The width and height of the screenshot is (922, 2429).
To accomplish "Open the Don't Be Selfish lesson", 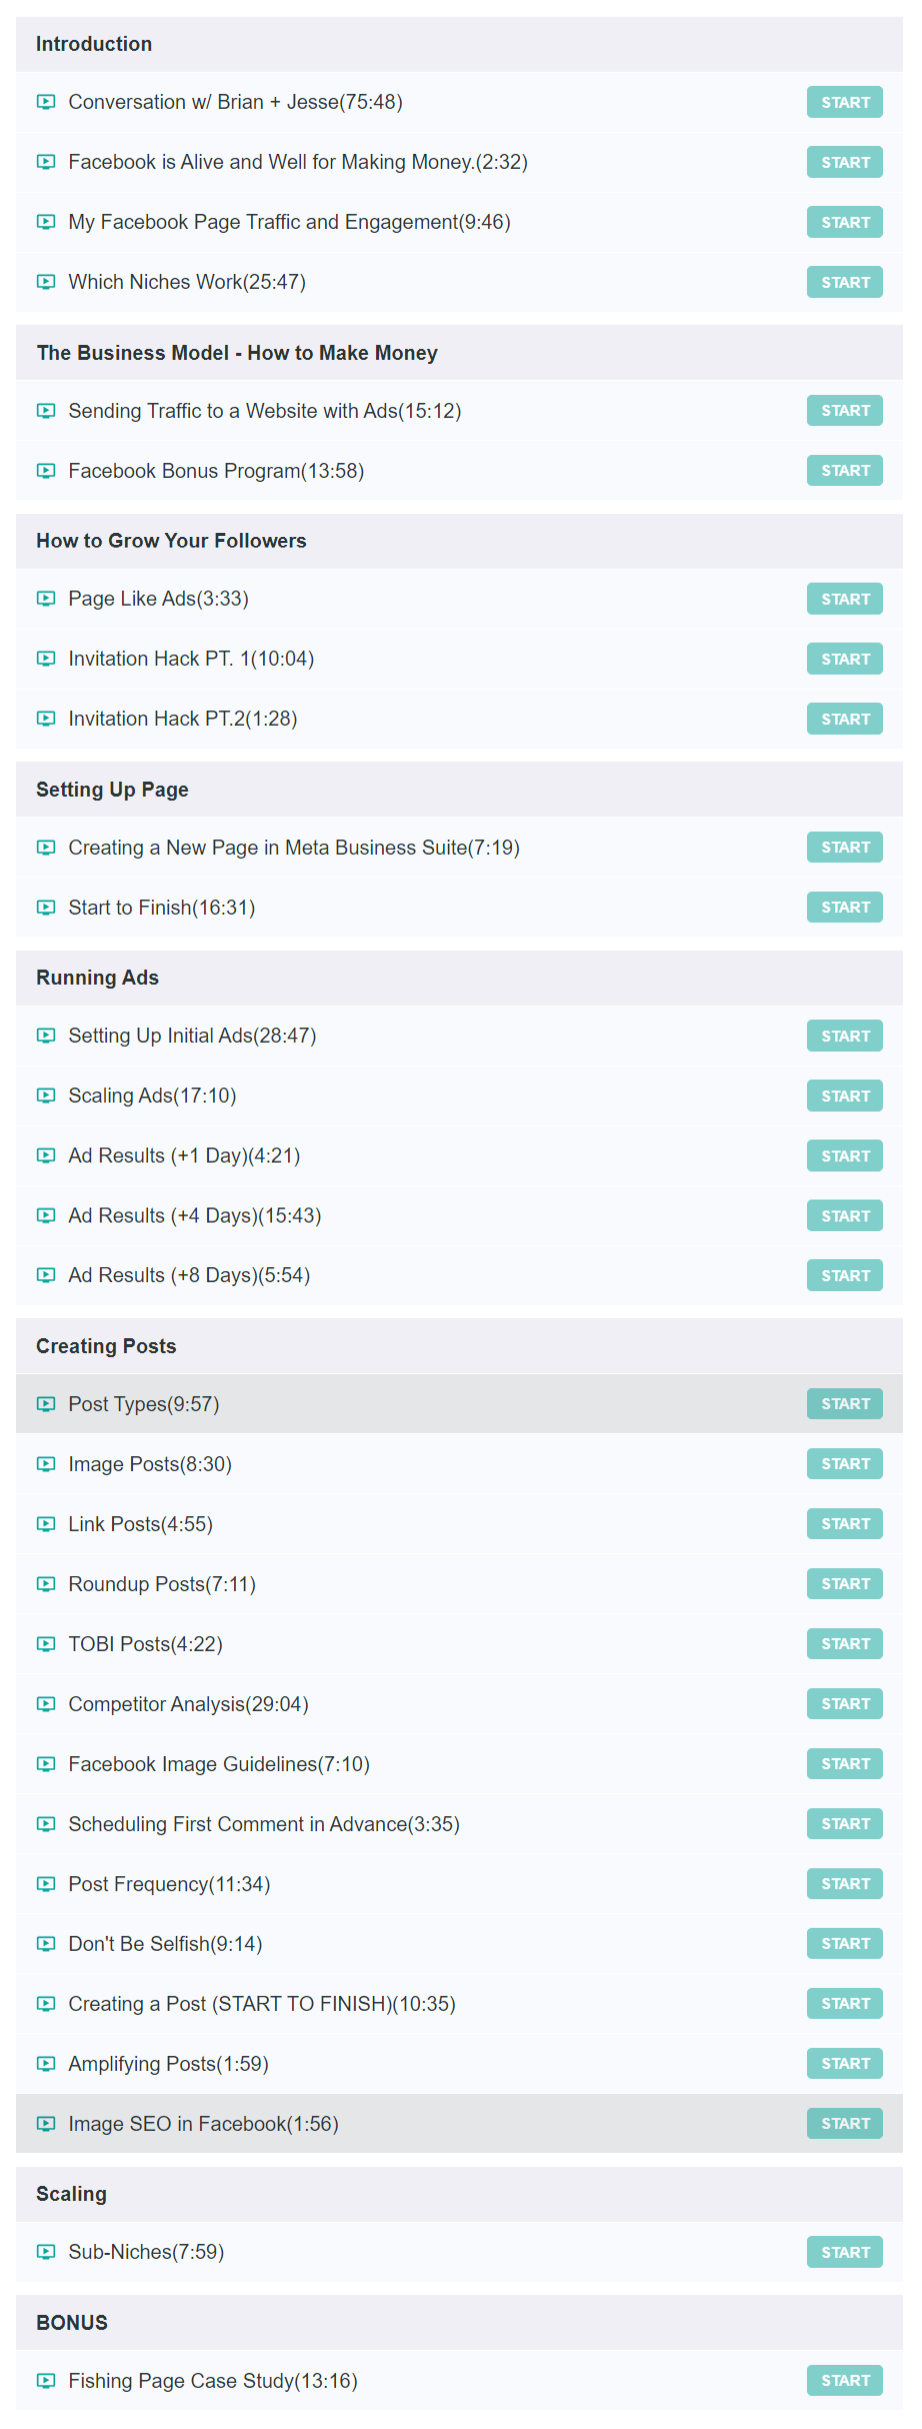I will (165, 1944).
